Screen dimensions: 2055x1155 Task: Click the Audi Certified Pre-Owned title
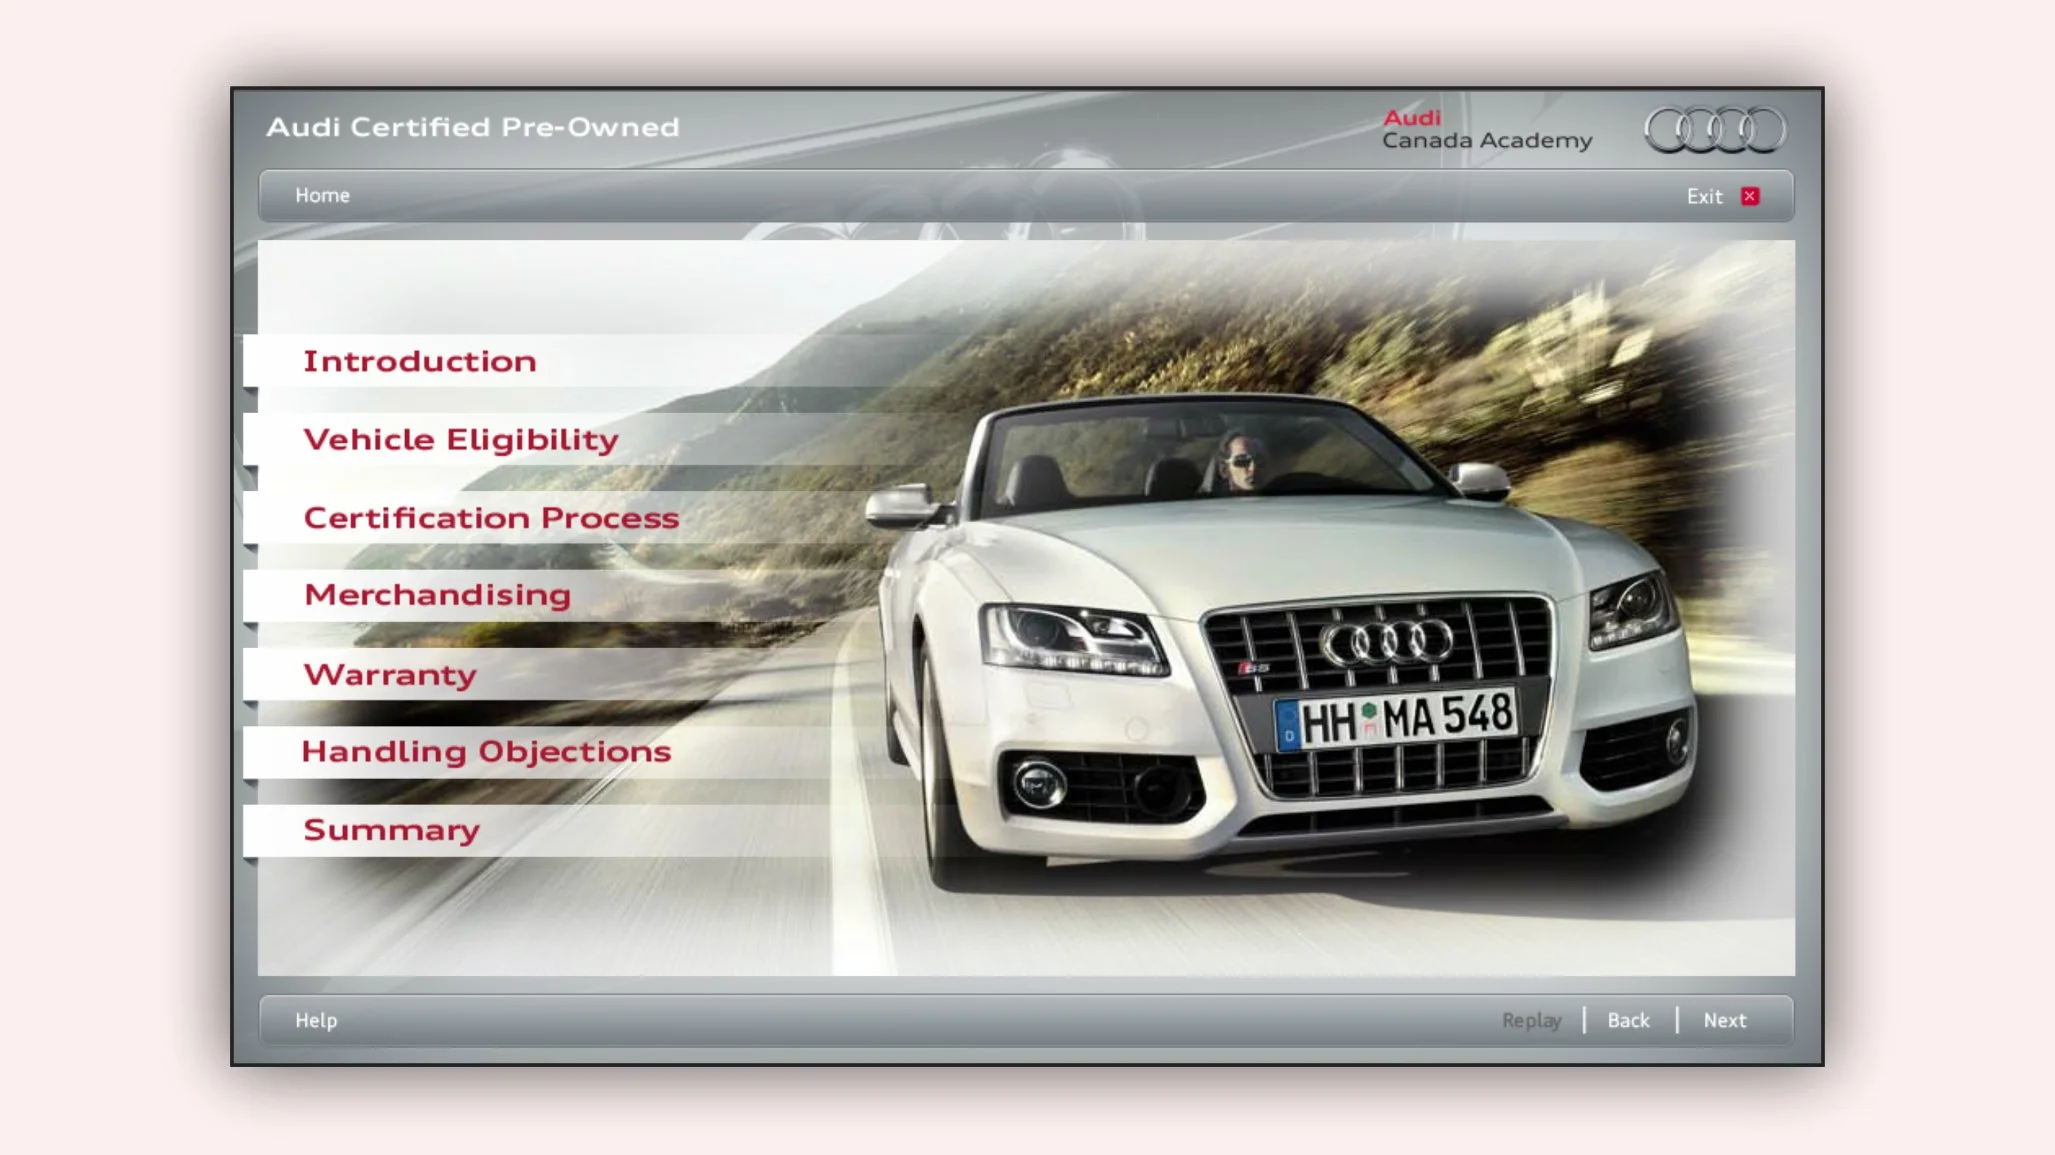tap(472, 127)
